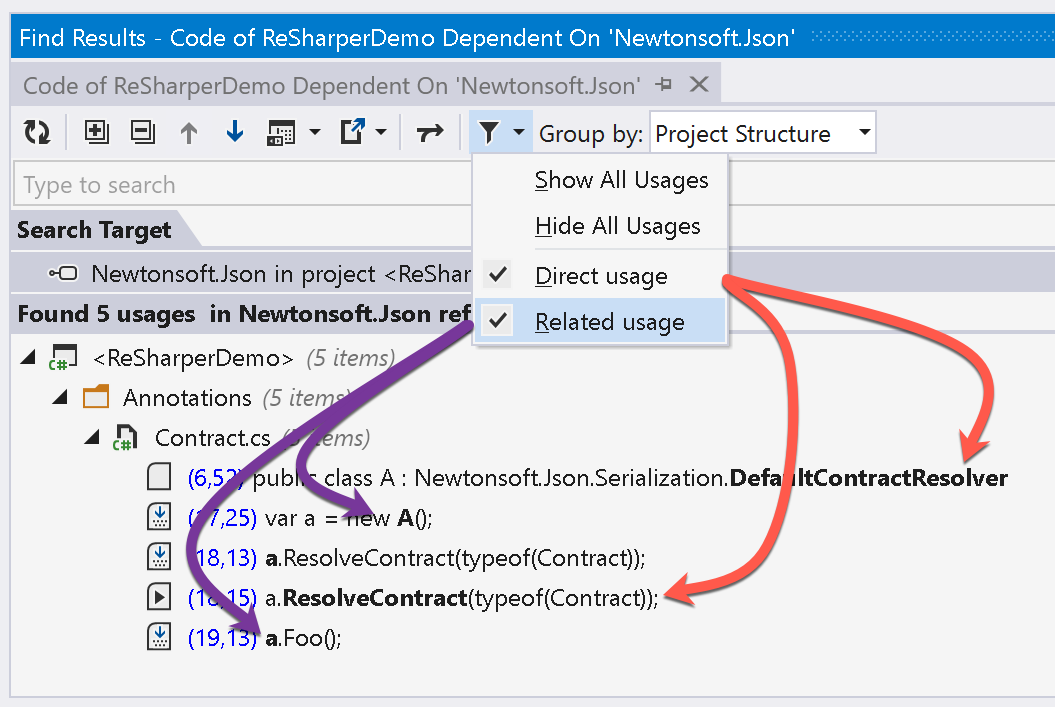The height and width of the screenshot is (707, 1055).
Task: Go to next usage down arrow
Action: click(x=235, y=131)
